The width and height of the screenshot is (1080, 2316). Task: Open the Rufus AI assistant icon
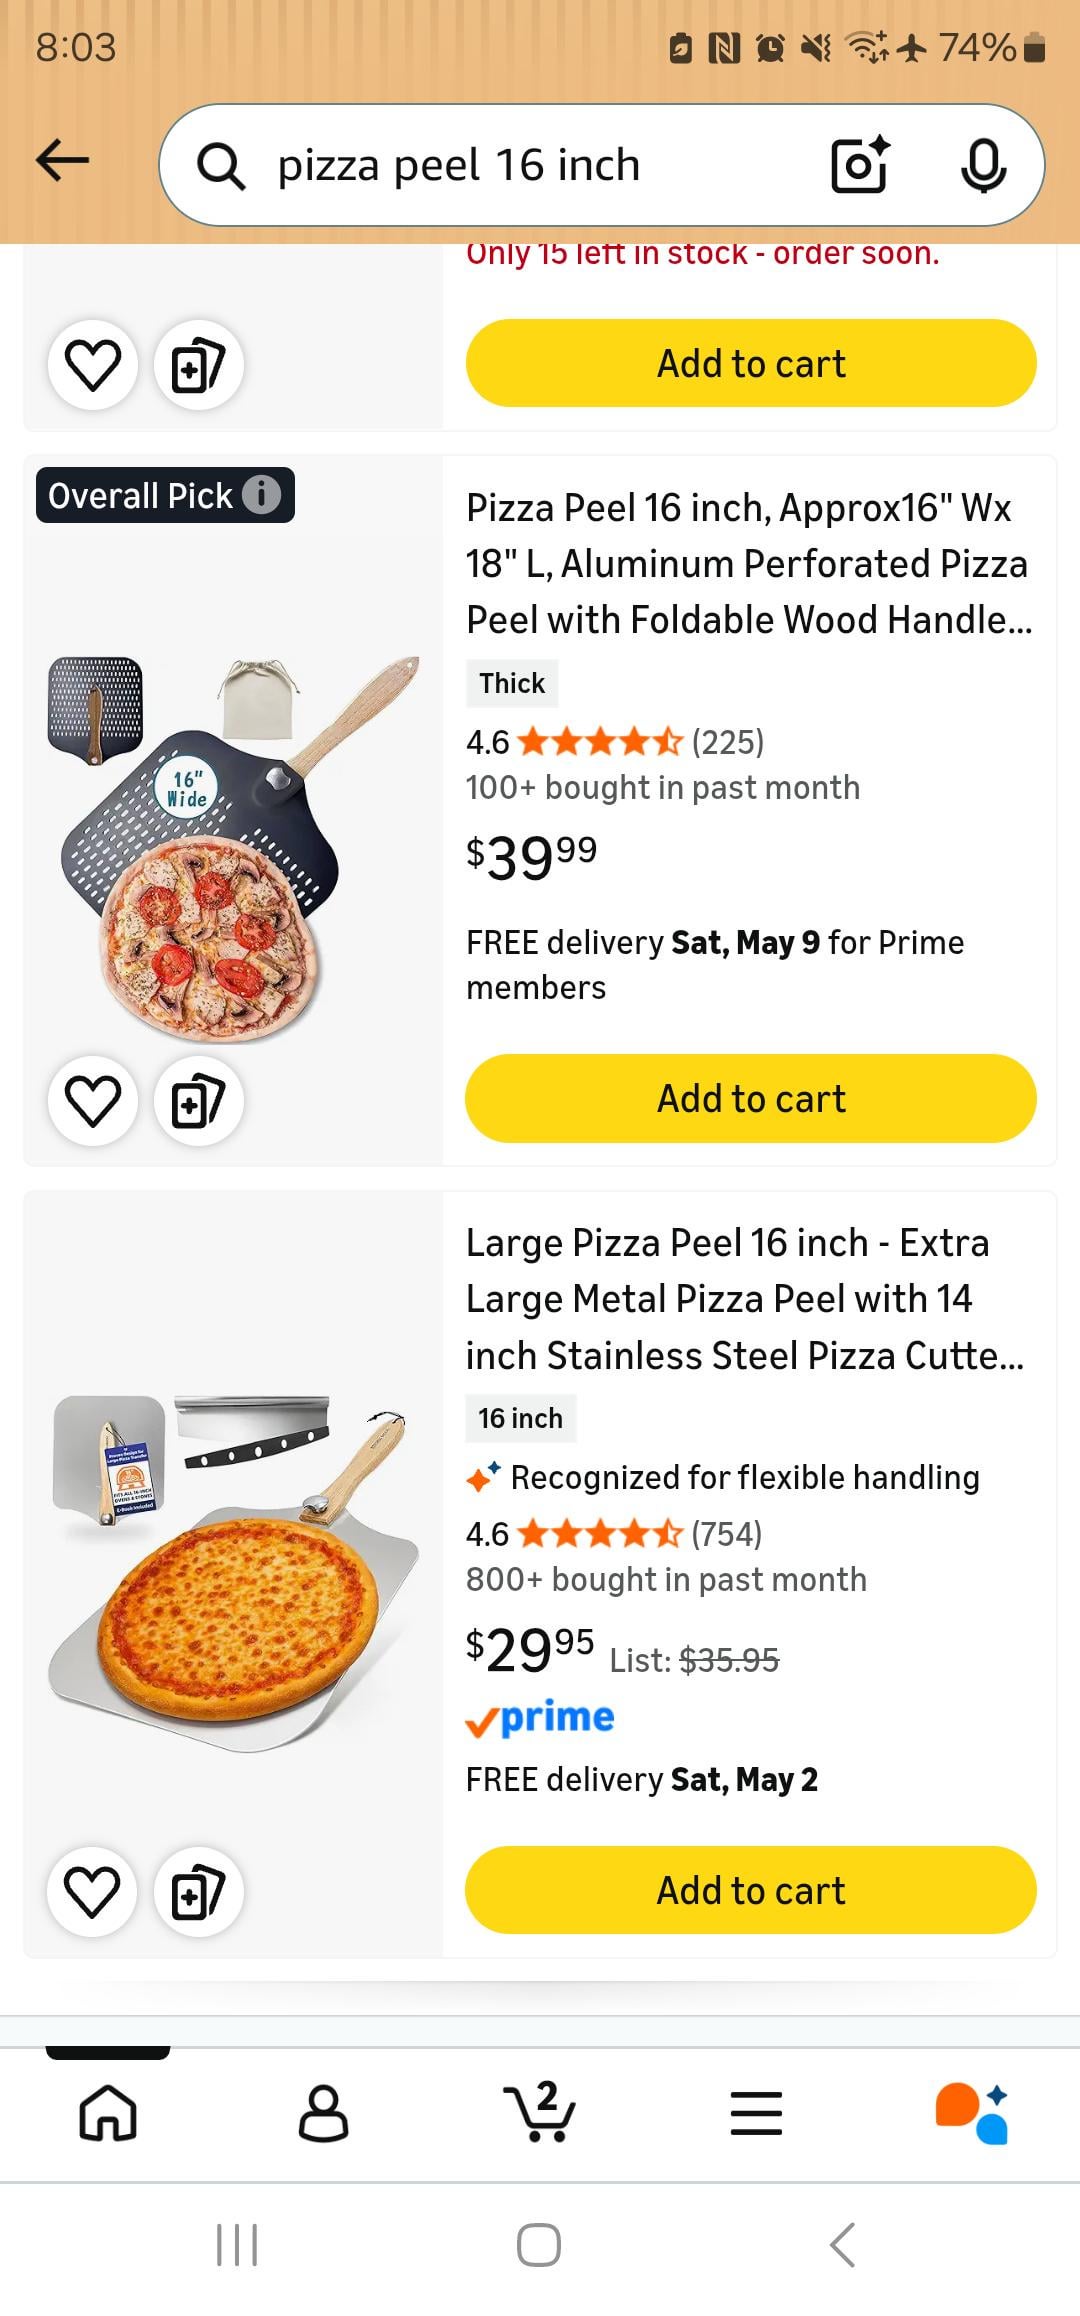pyautogui.click(x=971, y=2112)
